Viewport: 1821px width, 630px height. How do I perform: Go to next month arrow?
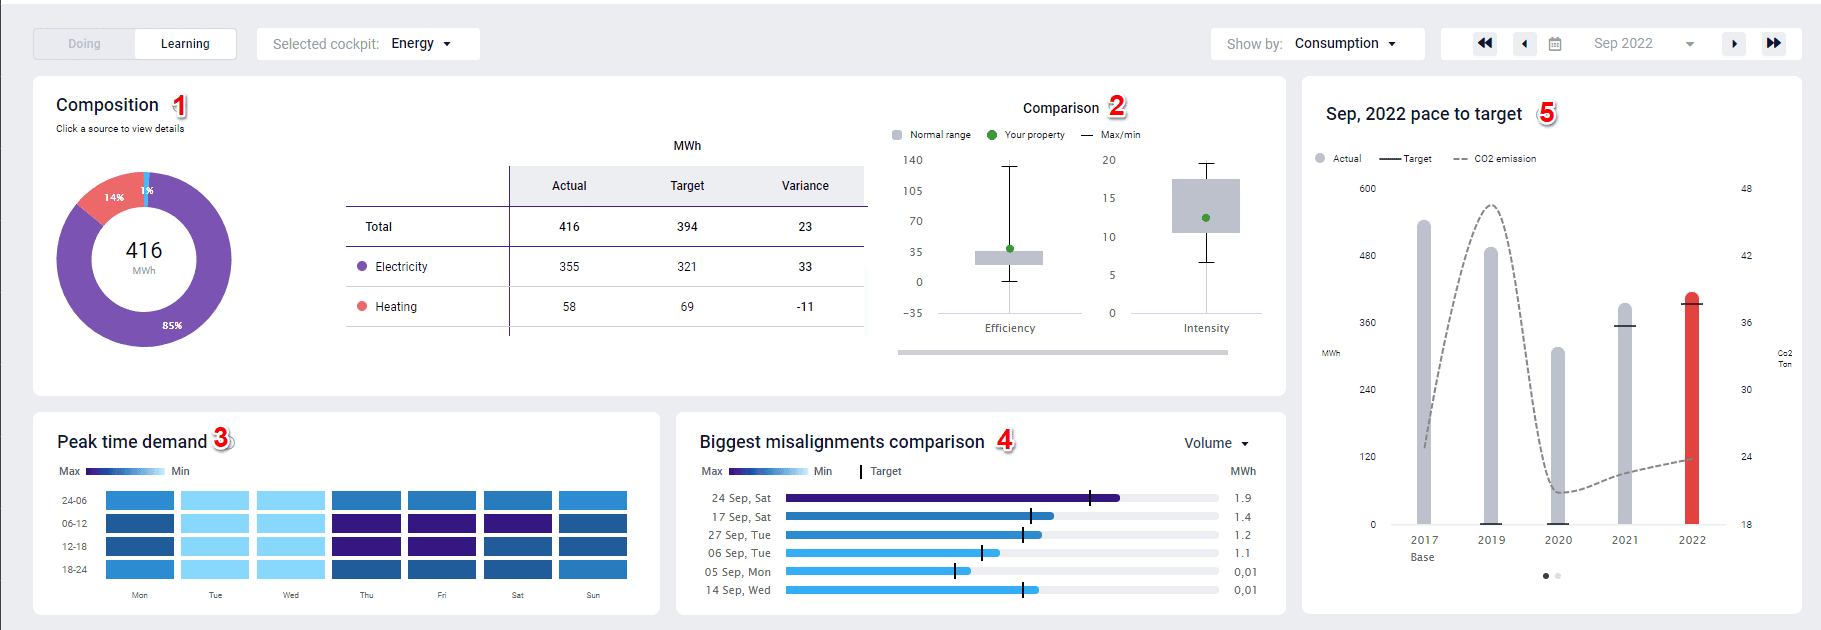(1734, 44)
